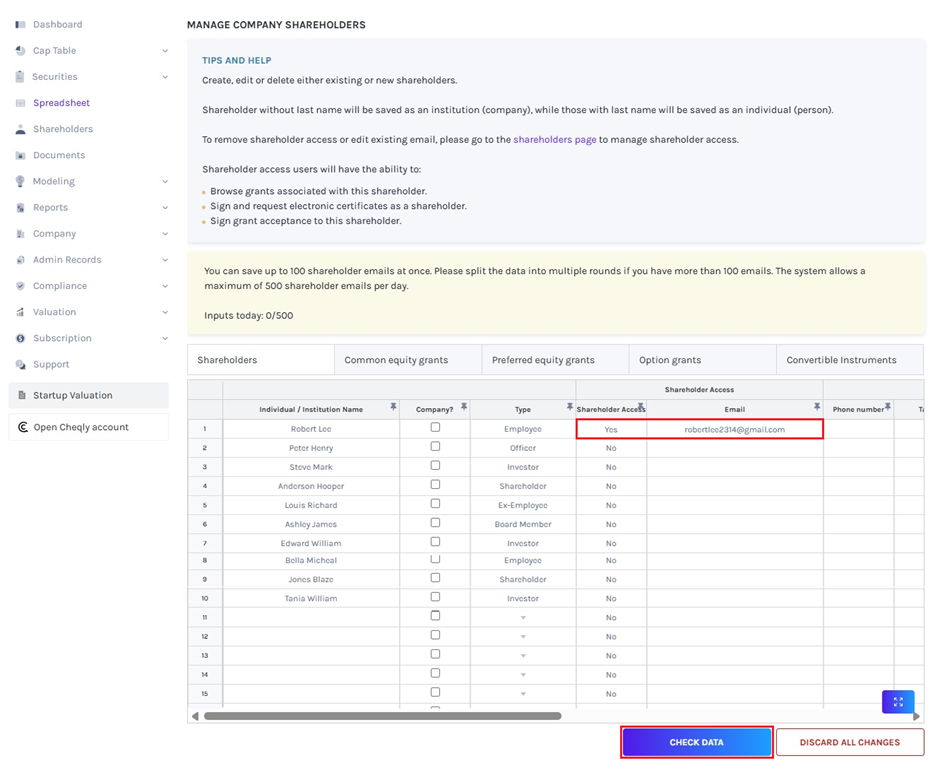Click the horizontal scrollbar under the spreadsheet

pos(382,716)
